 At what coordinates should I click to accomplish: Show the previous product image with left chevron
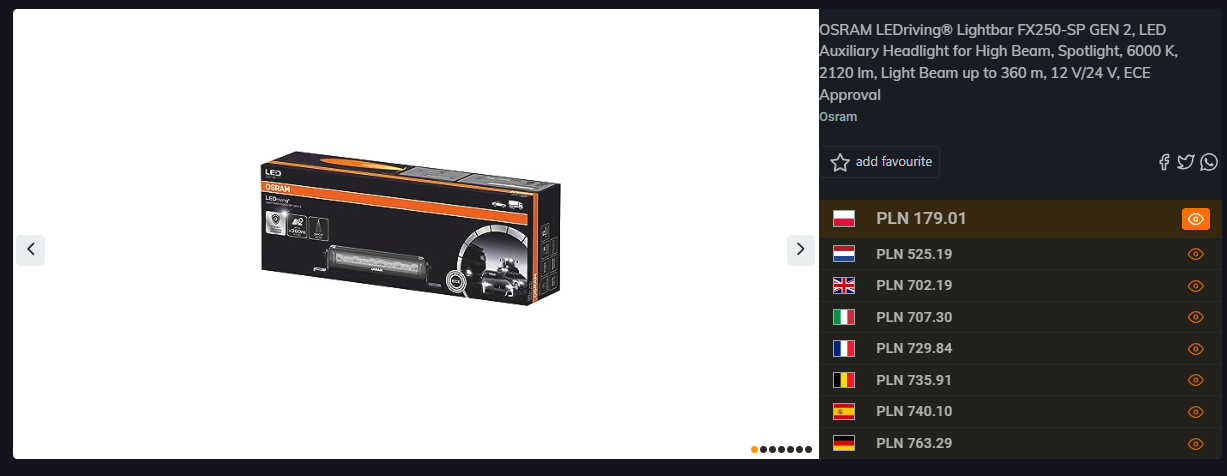[x=30, y=250]
